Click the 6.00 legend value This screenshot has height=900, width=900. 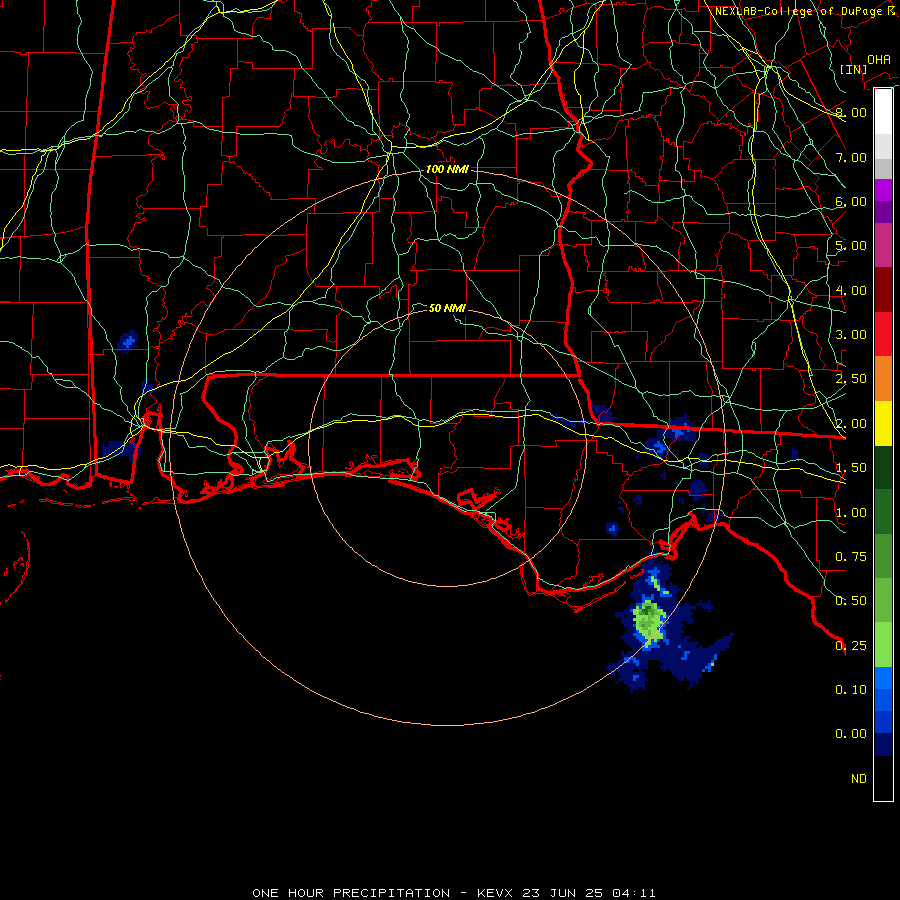click(851, 201)
